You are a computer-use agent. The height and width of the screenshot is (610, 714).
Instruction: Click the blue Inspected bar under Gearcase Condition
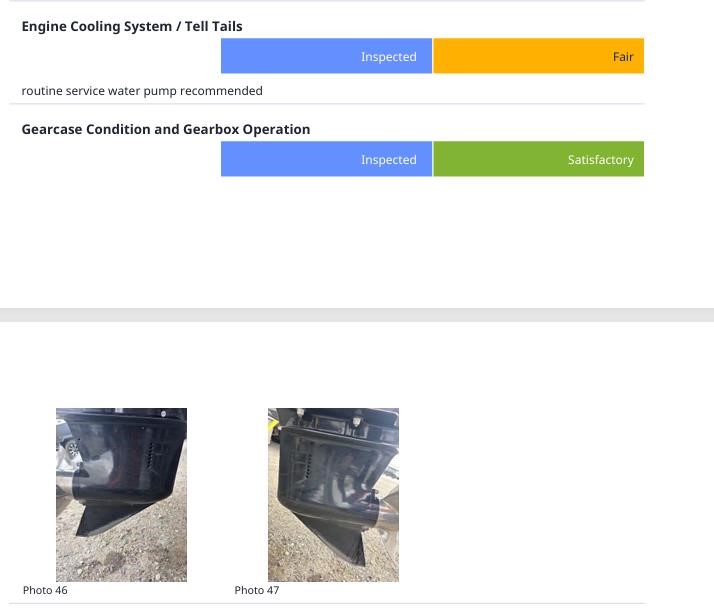pos(326,160)
